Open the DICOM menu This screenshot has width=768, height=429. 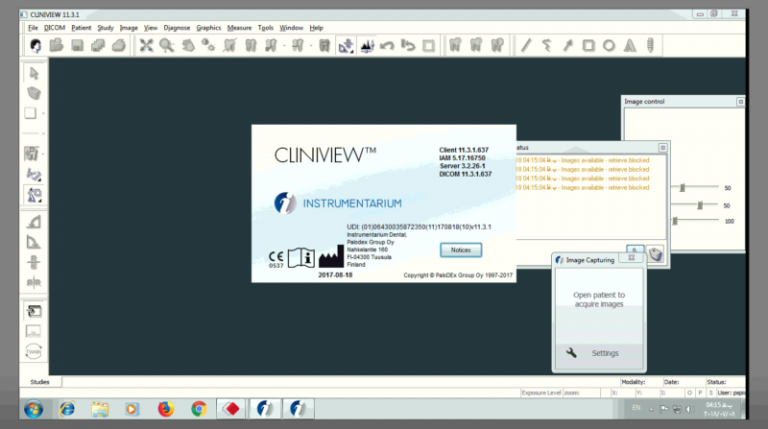(54, 28)
